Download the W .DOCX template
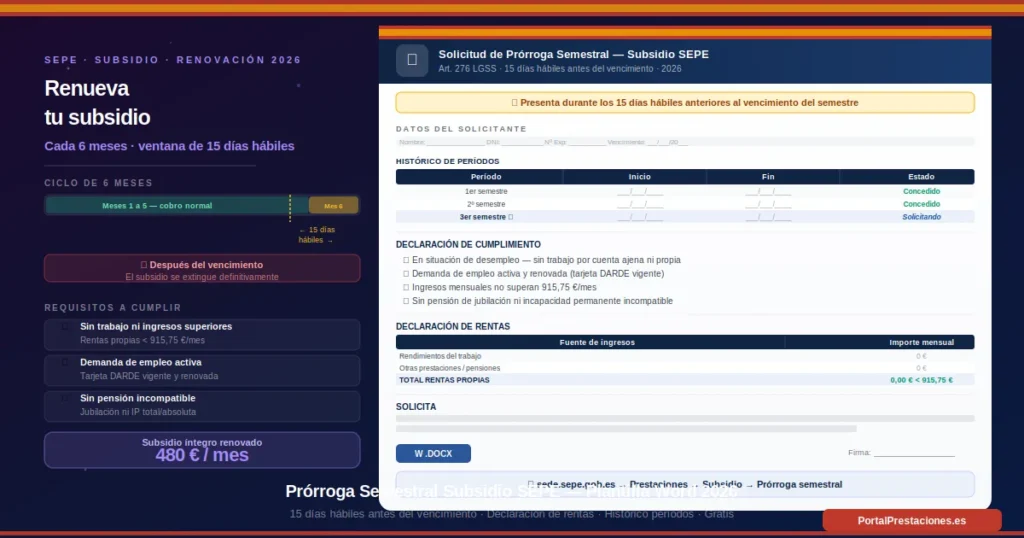The image size is (1024, 538). [433, 453]
